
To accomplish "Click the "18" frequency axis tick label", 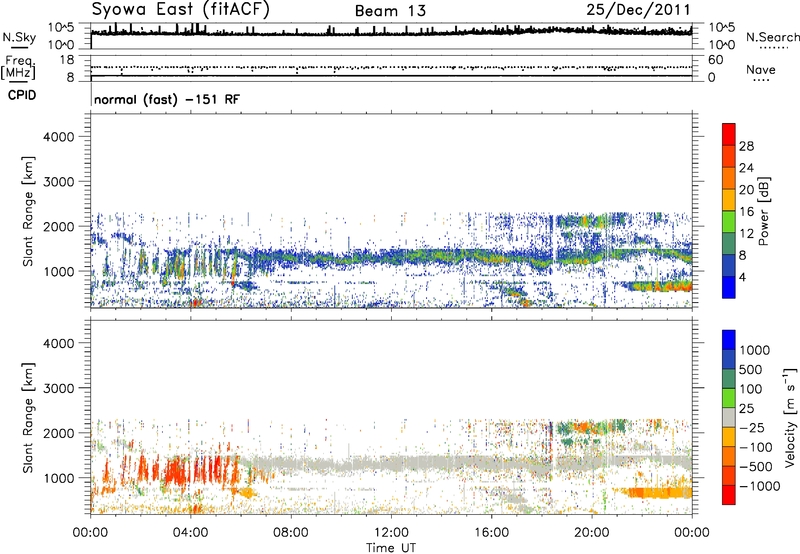I will coord(67,60).
